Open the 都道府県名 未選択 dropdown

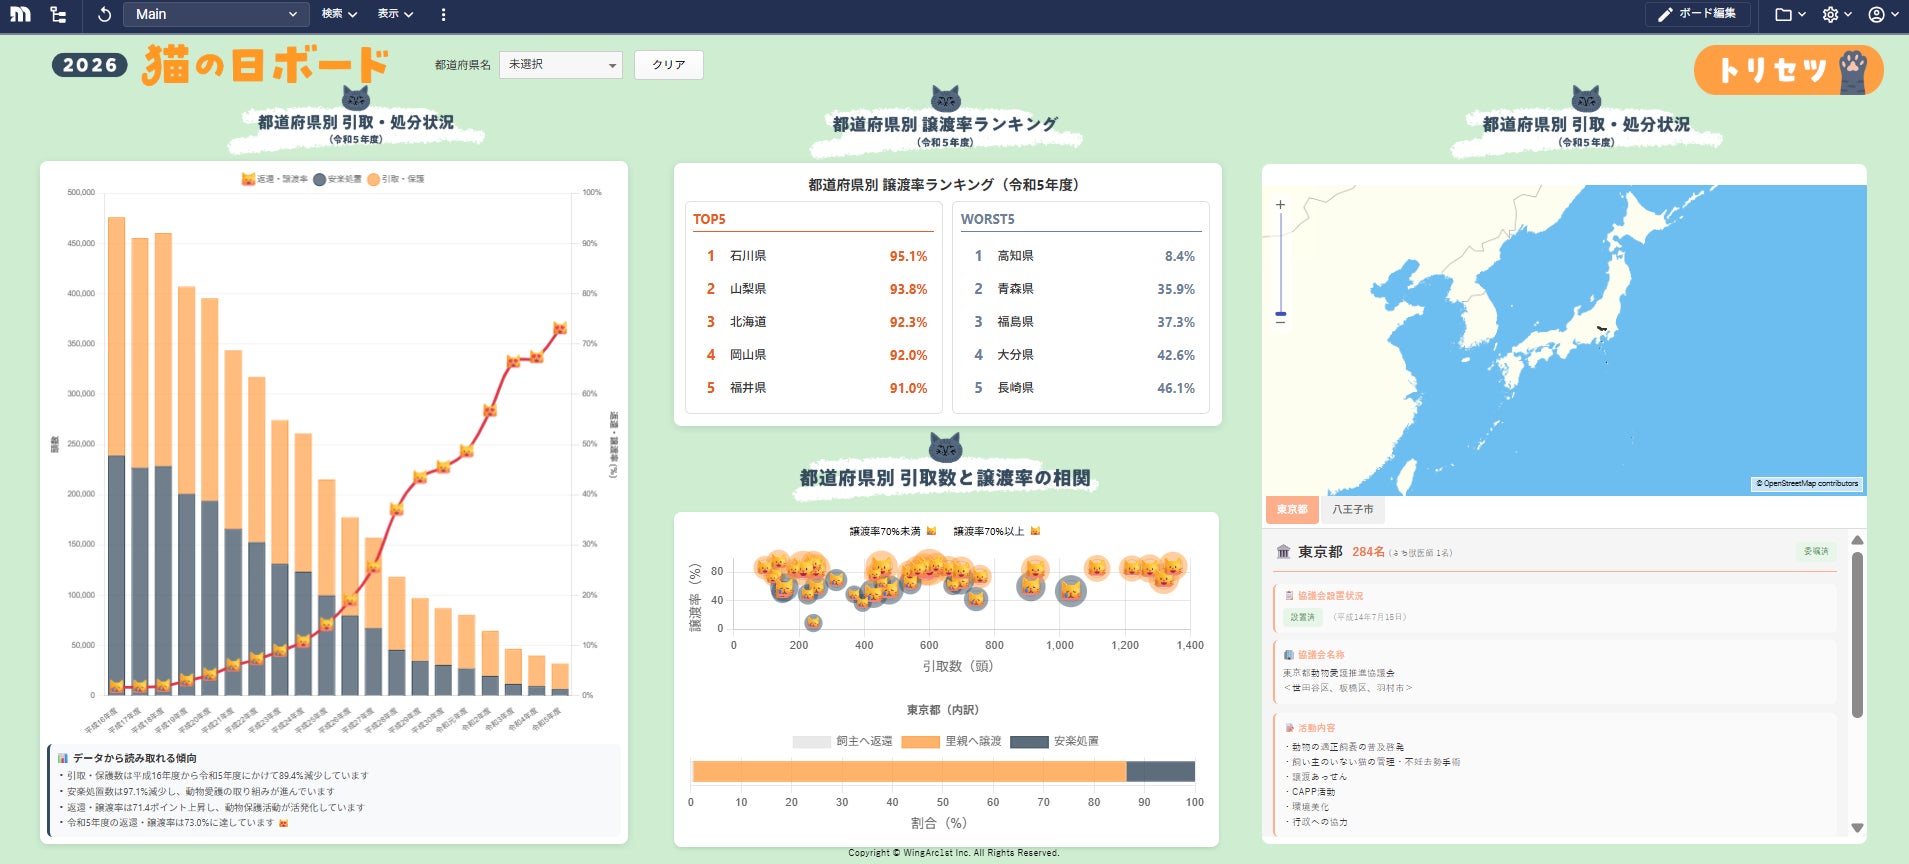561,65
